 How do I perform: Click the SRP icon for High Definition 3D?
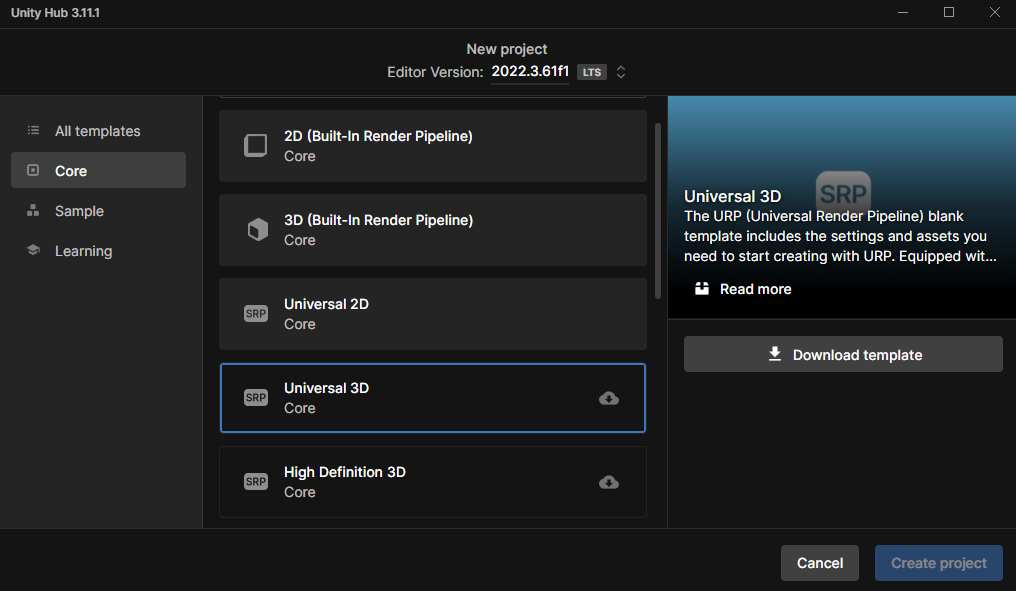[256, 481]
